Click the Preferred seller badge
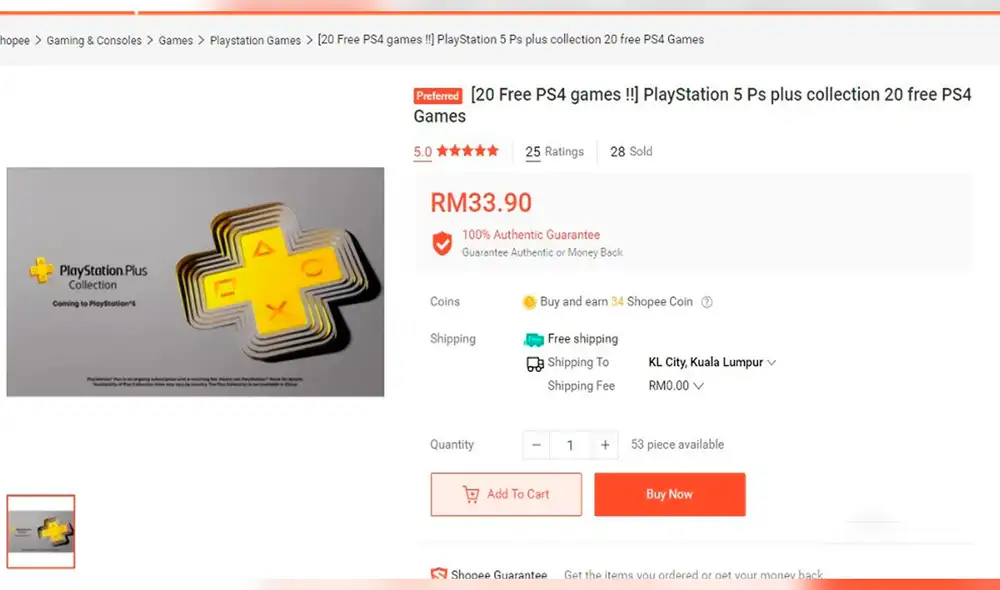Image resolution: width=1000 pixels, height=590 pixels. click(x=437, y=94)
